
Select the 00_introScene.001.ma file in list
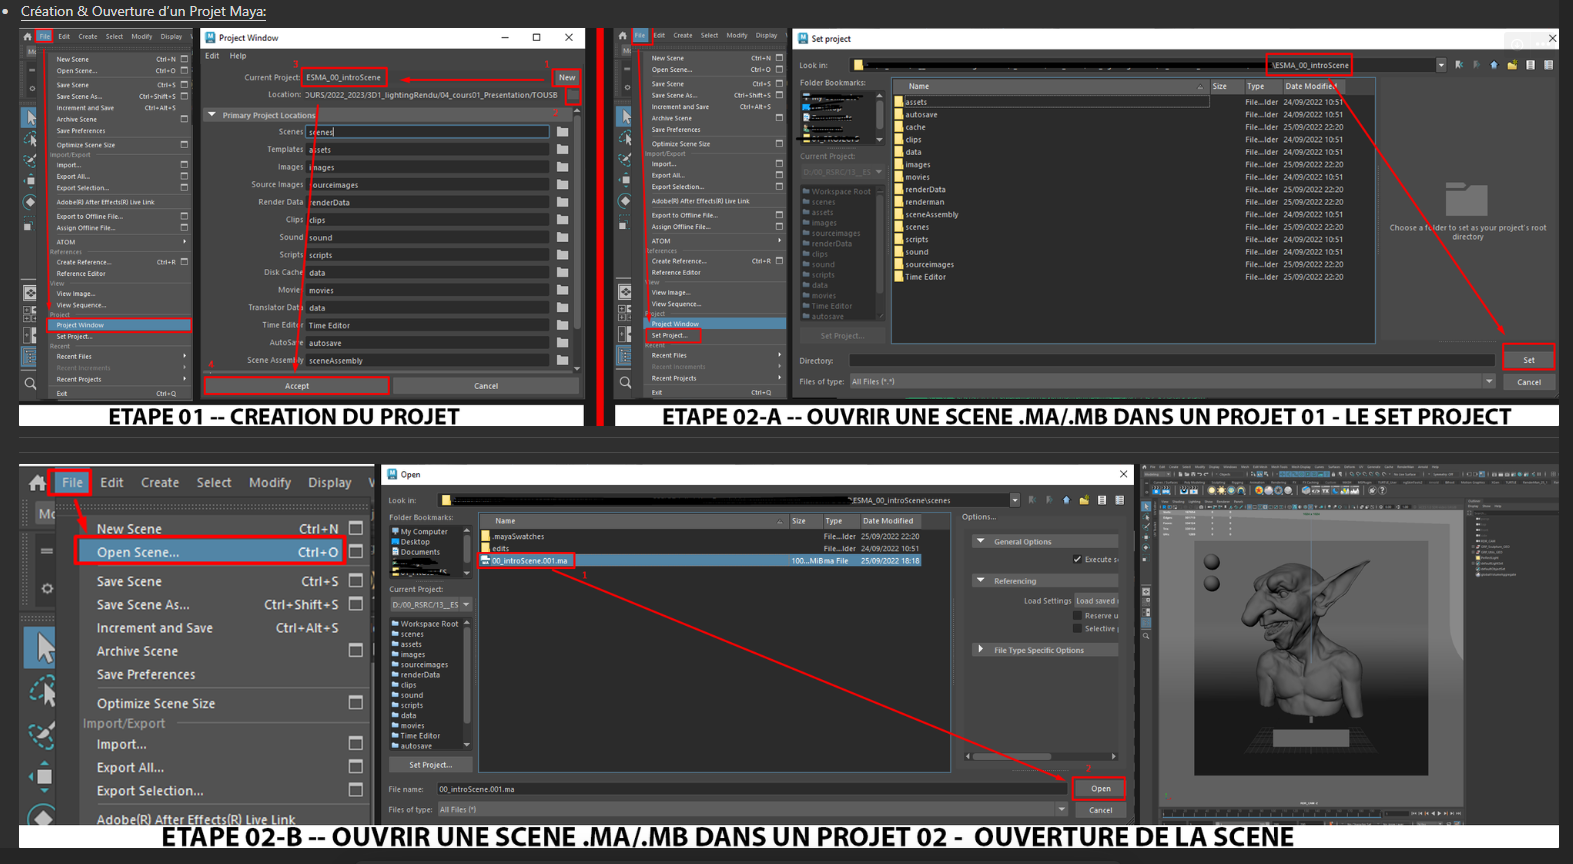click(529, 561)
